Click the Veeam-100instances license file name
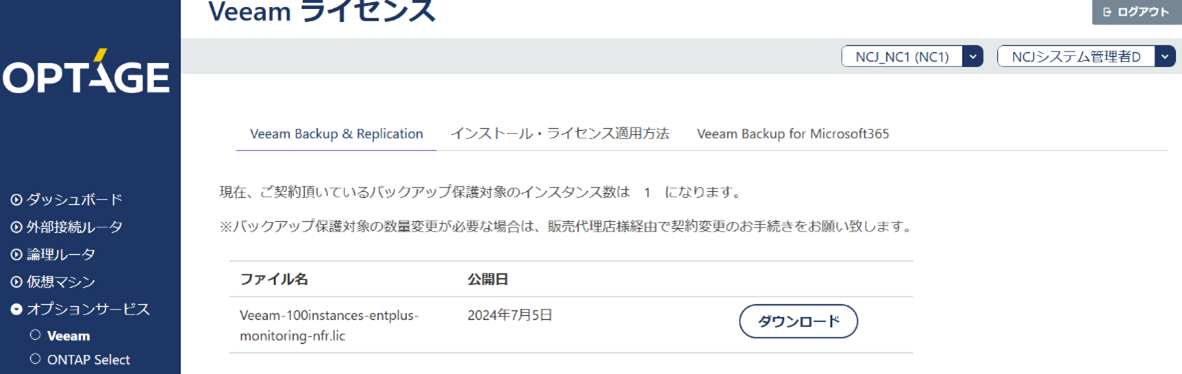The width and height of the screenshot is (1182, 374). pos(329,325)
